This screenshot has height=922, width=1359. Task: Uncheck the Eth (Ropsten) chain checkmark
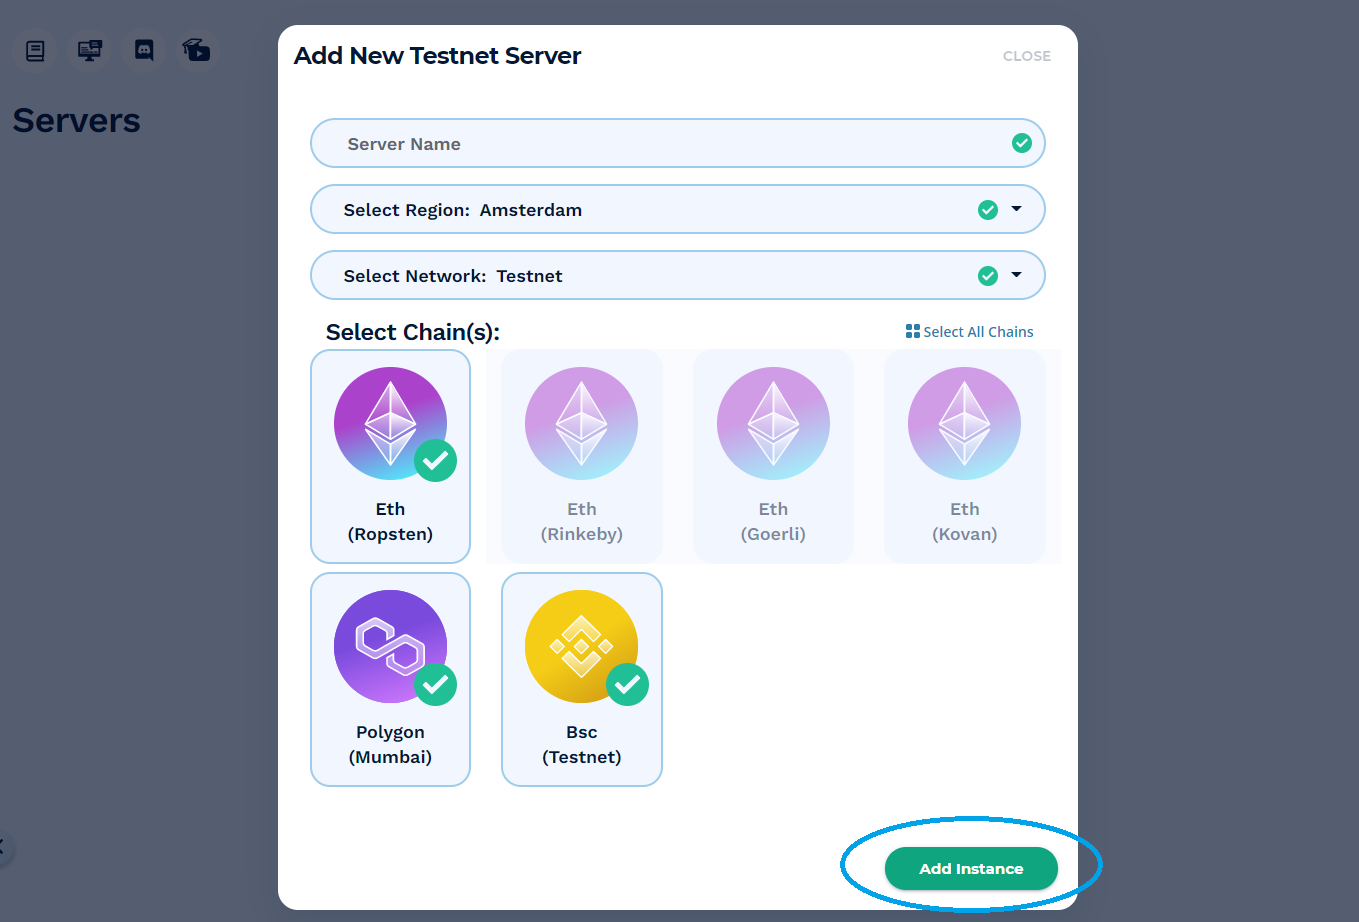436,460
